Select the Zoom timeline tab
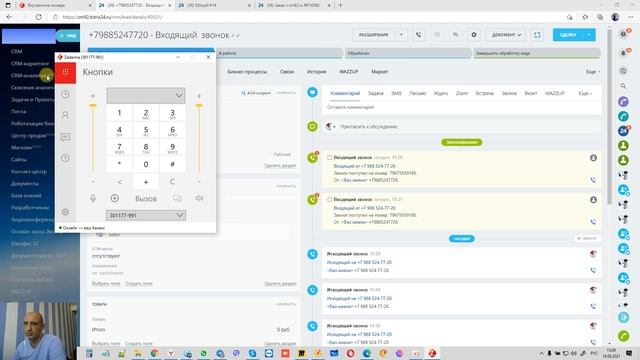Image resolution: width=640 pixels, height=360 pixels. 462,93
